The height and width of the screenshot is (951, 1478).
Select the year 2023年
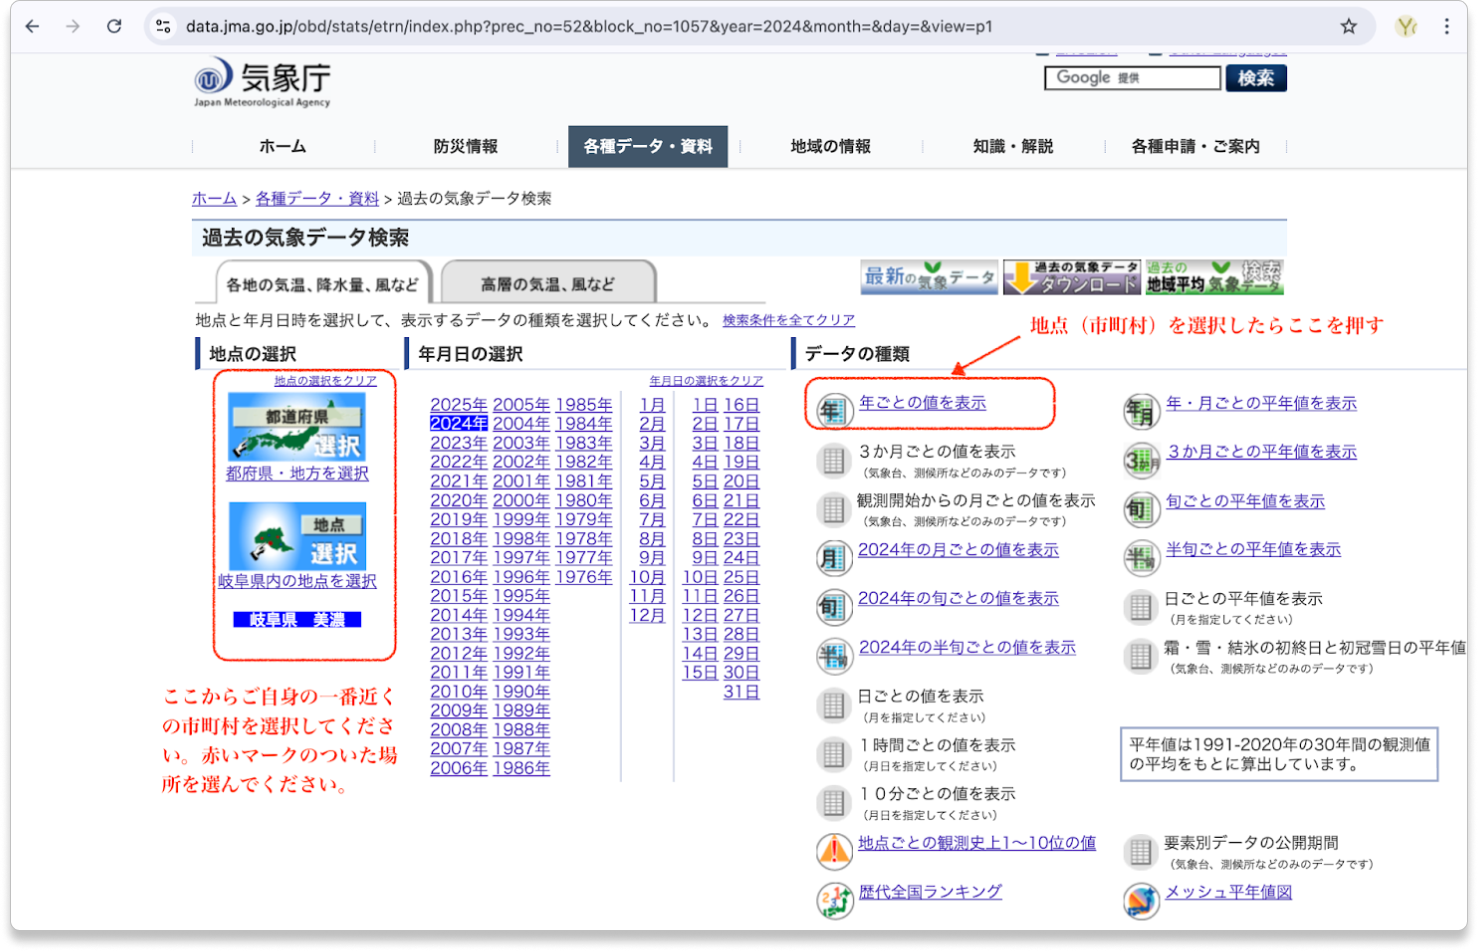point(458,443)
